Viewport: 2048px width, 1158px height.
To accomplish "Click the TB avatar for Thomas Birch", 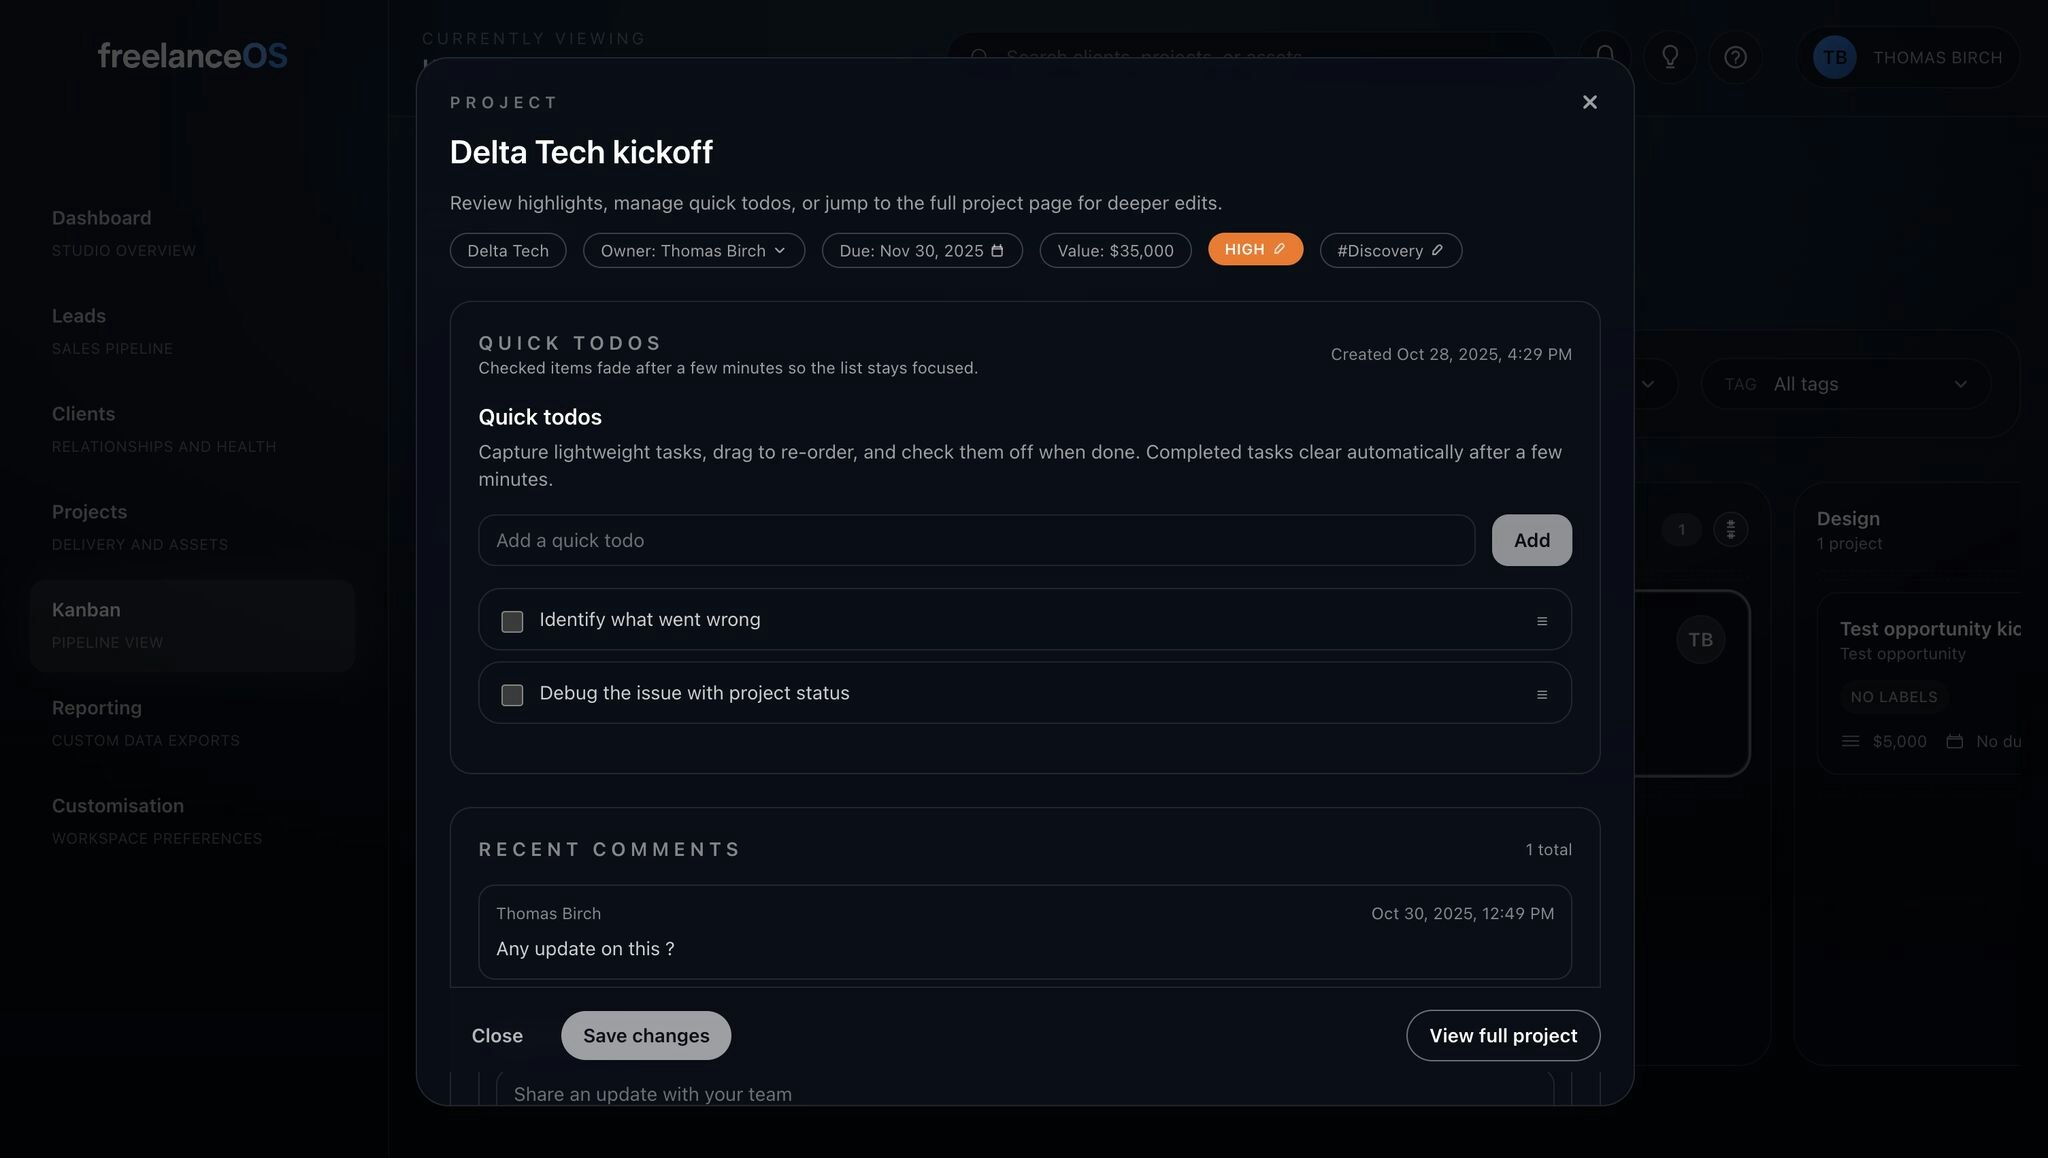I will click(1834, 57).
